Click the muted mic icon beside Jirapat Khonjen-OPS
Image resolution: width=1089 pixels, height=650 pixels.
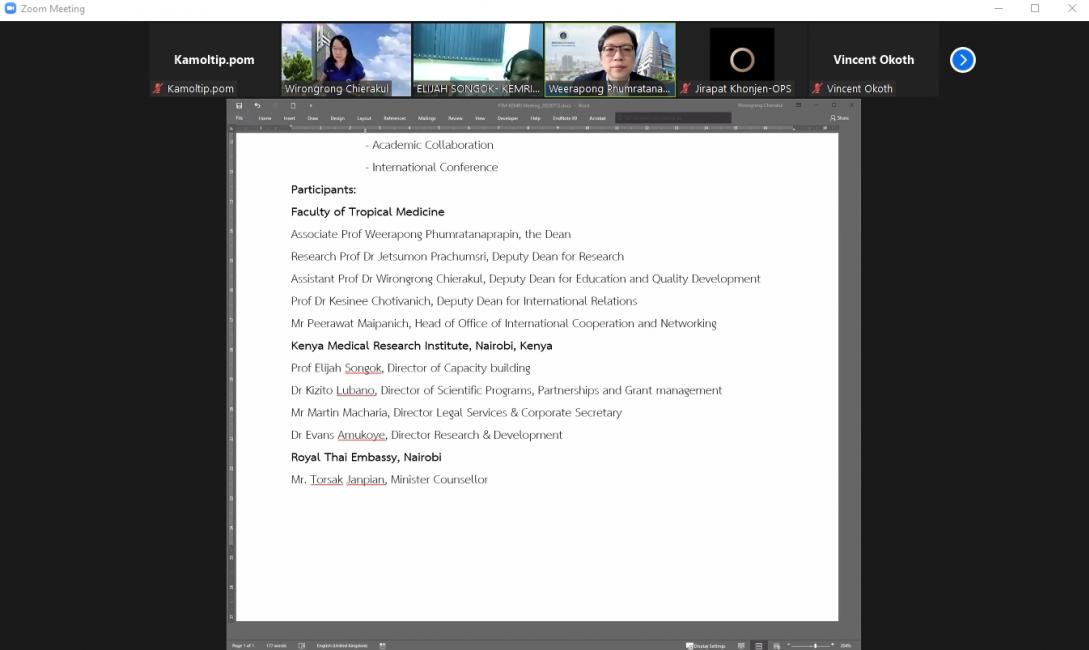coord(685,88)
